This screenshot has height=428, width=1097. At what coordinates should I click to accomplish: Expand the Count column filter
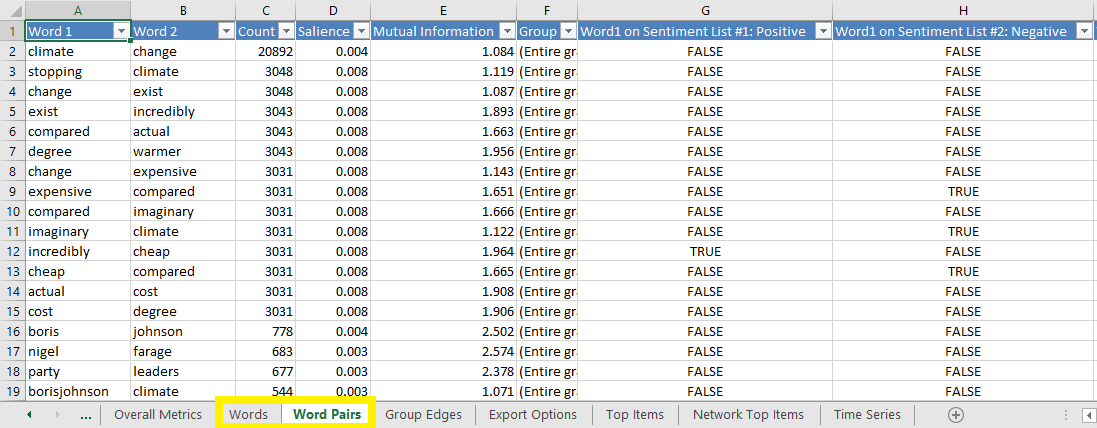click(x=285, y=31)
